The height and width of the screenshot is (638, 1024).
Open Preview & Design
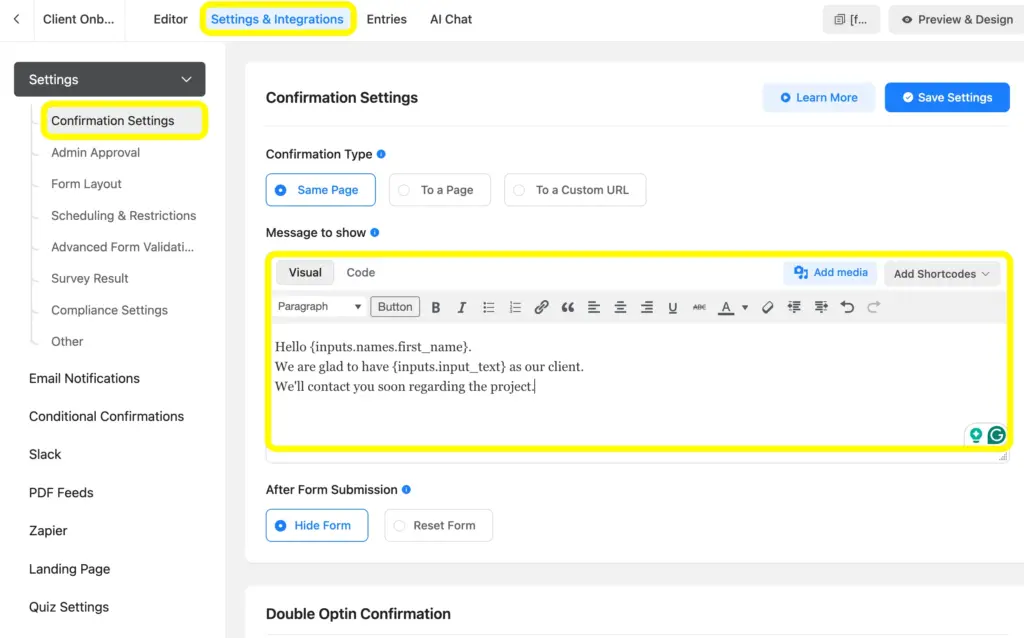[957, 20]
